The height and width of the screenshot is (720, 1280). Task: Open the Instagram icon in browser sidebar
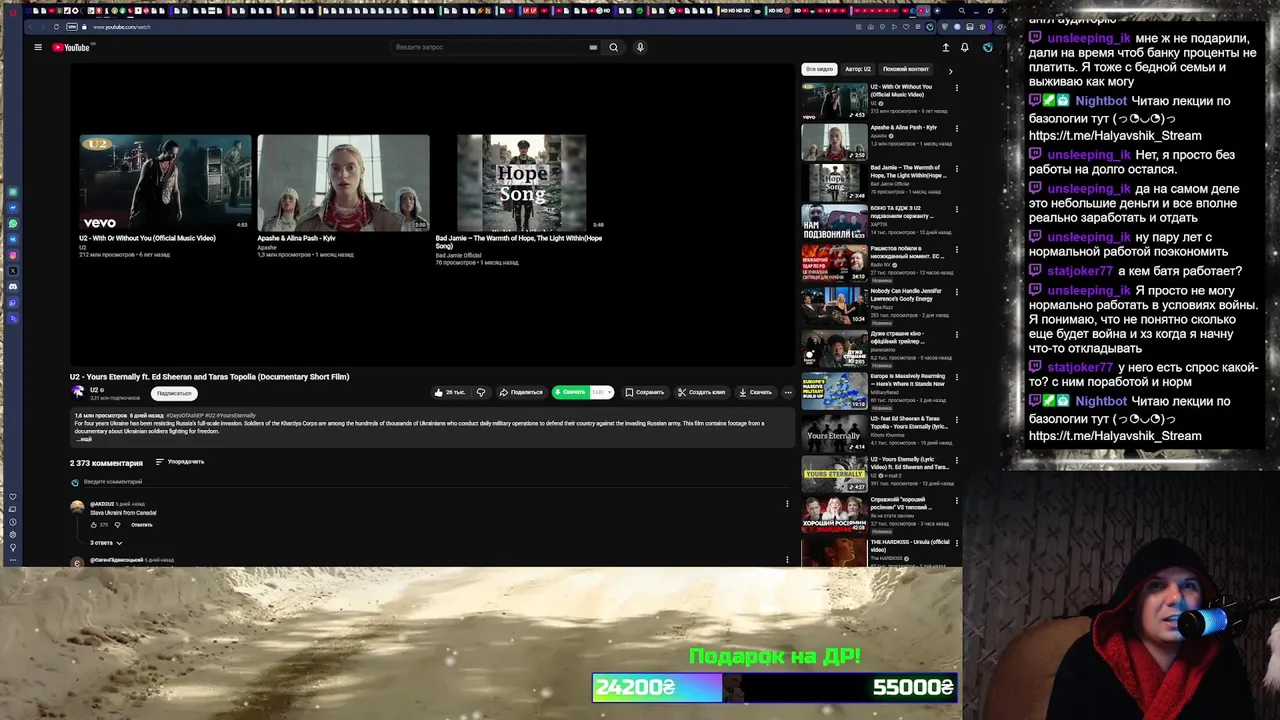pyautogui.click(x=13, y=255)
